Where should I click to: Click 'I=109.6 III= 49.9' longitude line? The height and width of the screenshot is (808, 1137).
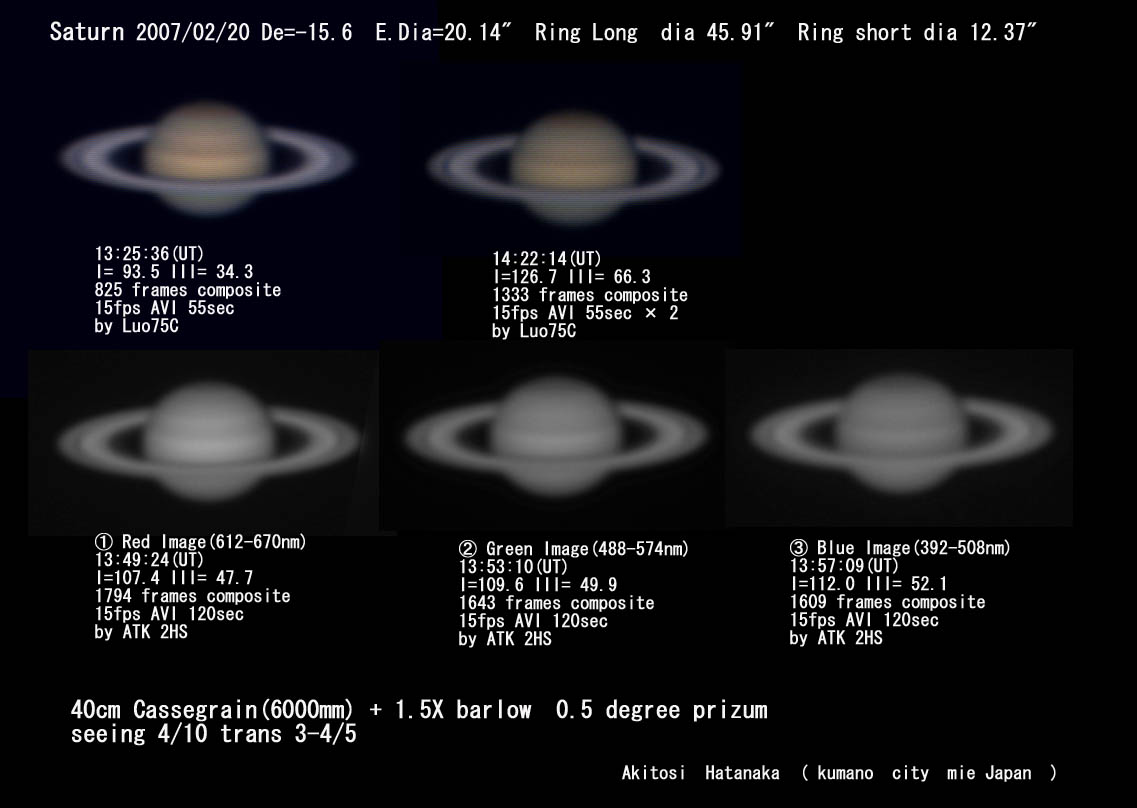pos(538,585)
